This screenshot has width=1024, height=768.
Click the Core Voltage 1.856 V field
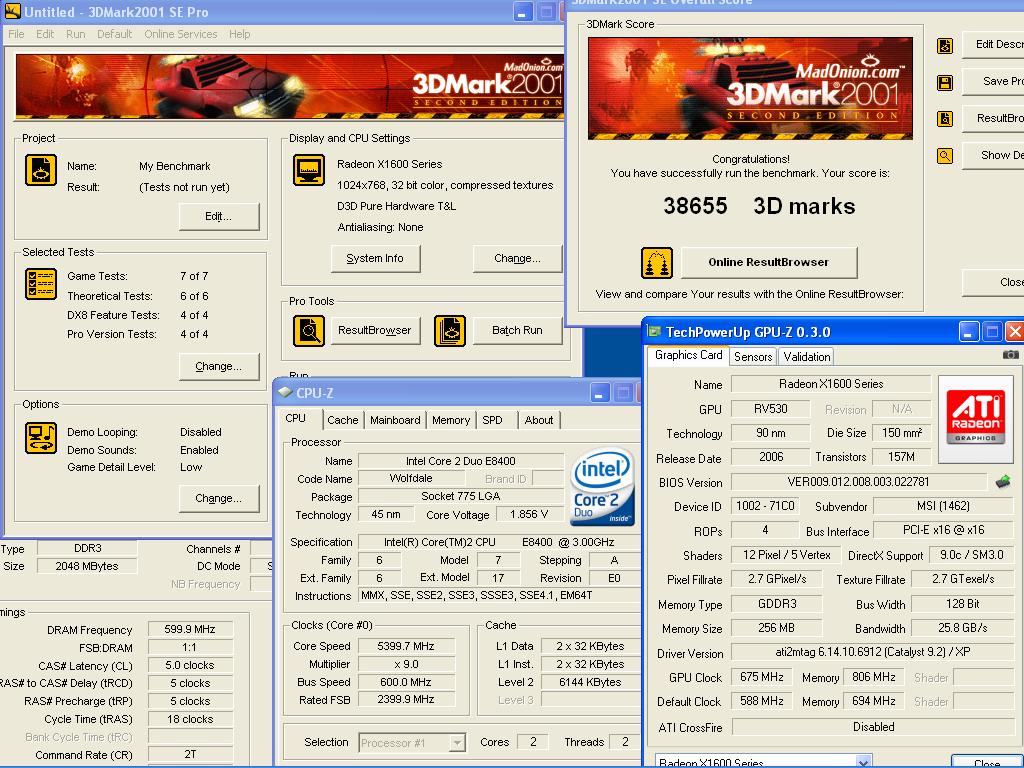529,515
